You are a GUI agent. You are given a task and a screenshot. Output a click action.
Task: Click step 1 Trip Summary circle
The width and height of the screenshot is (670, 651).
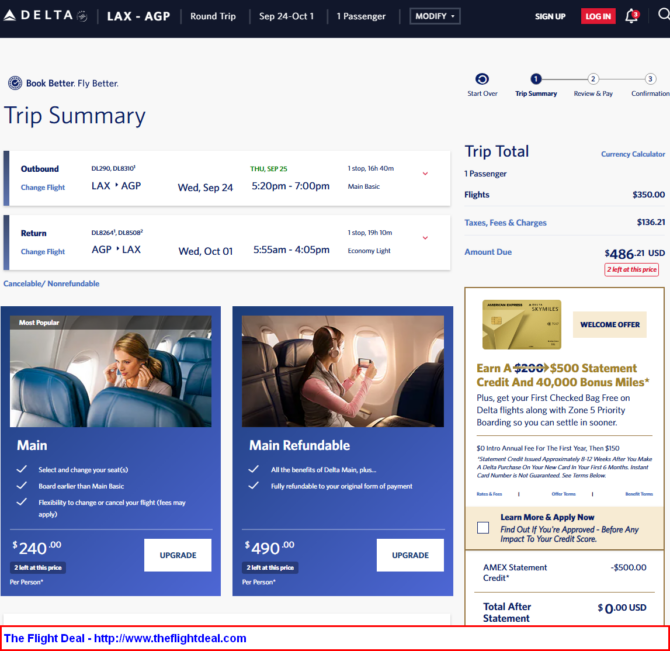pyautogui.click(x=536, y=79)
